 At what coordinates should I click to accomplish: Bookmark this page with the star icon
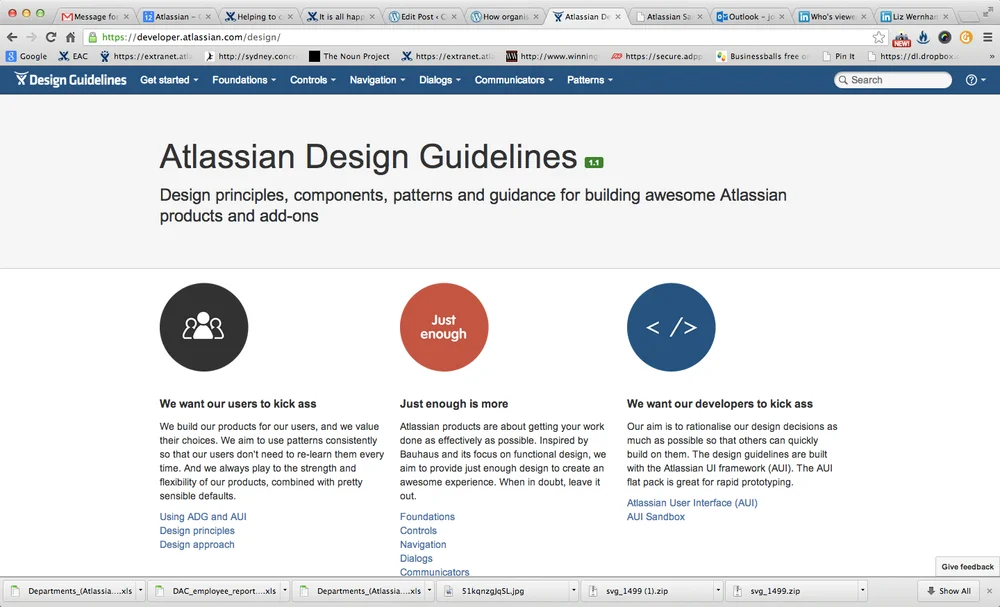click(x=879, y=38)
